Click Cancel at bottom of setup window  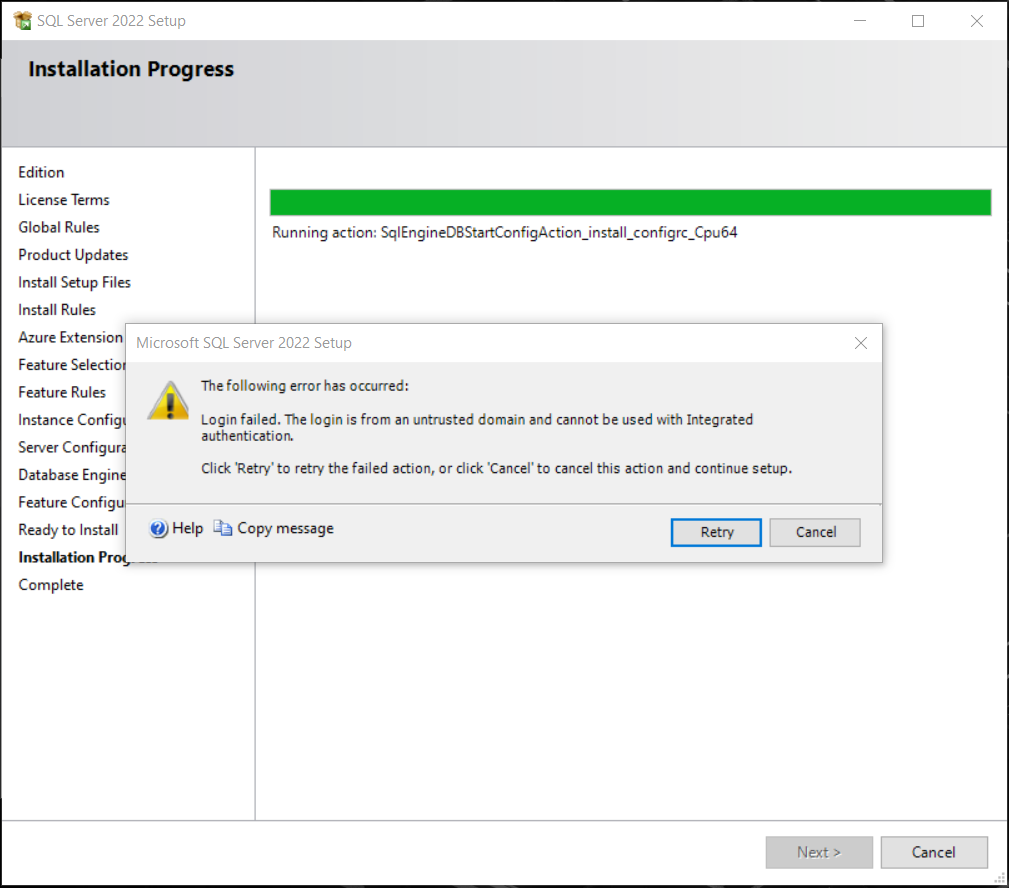point(934,852)
